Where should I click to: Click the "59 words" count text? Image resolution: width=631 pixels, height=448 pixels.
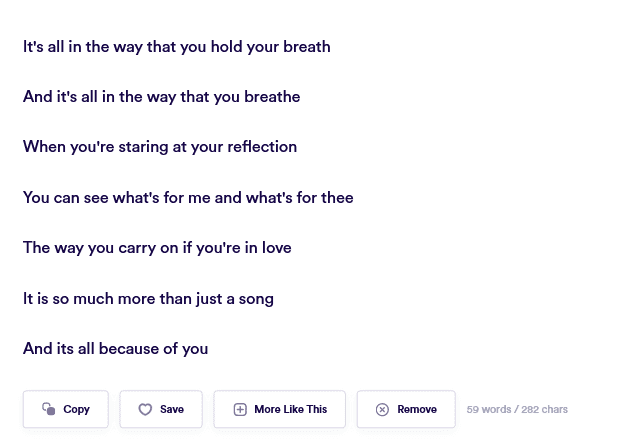488,409
